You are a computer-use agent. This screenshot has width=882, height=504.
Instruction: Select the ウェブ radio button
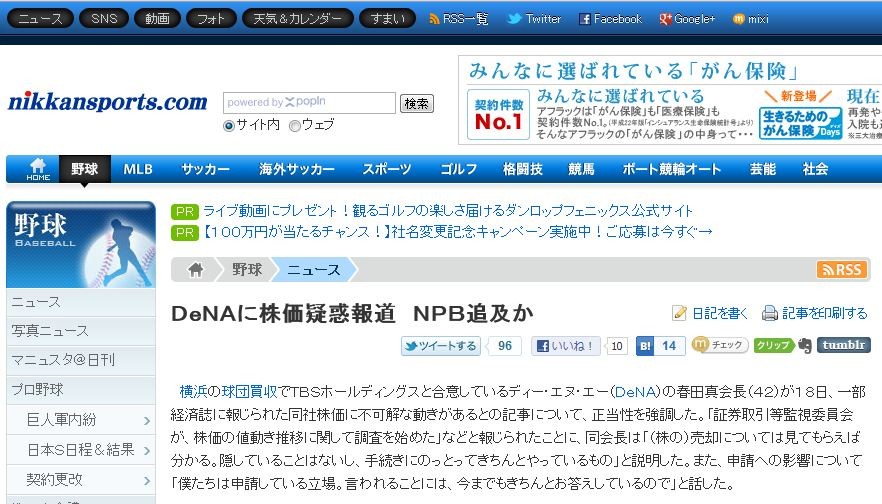(295, 125)
